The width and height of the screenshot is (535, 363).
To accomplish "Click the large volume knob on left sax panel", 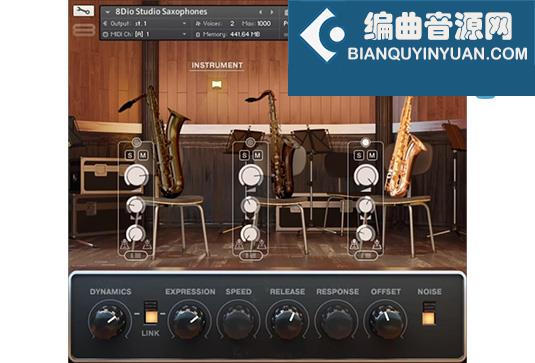I will coord(136,176).
